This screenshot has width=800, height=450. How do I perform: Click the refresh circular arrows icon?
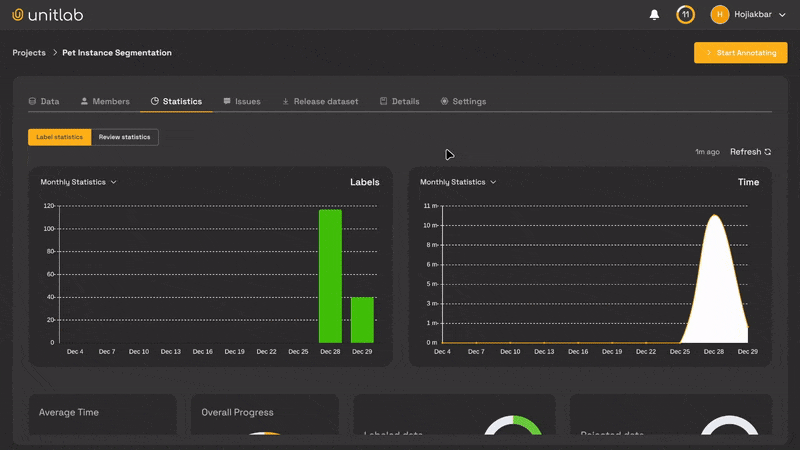(768, 152)
